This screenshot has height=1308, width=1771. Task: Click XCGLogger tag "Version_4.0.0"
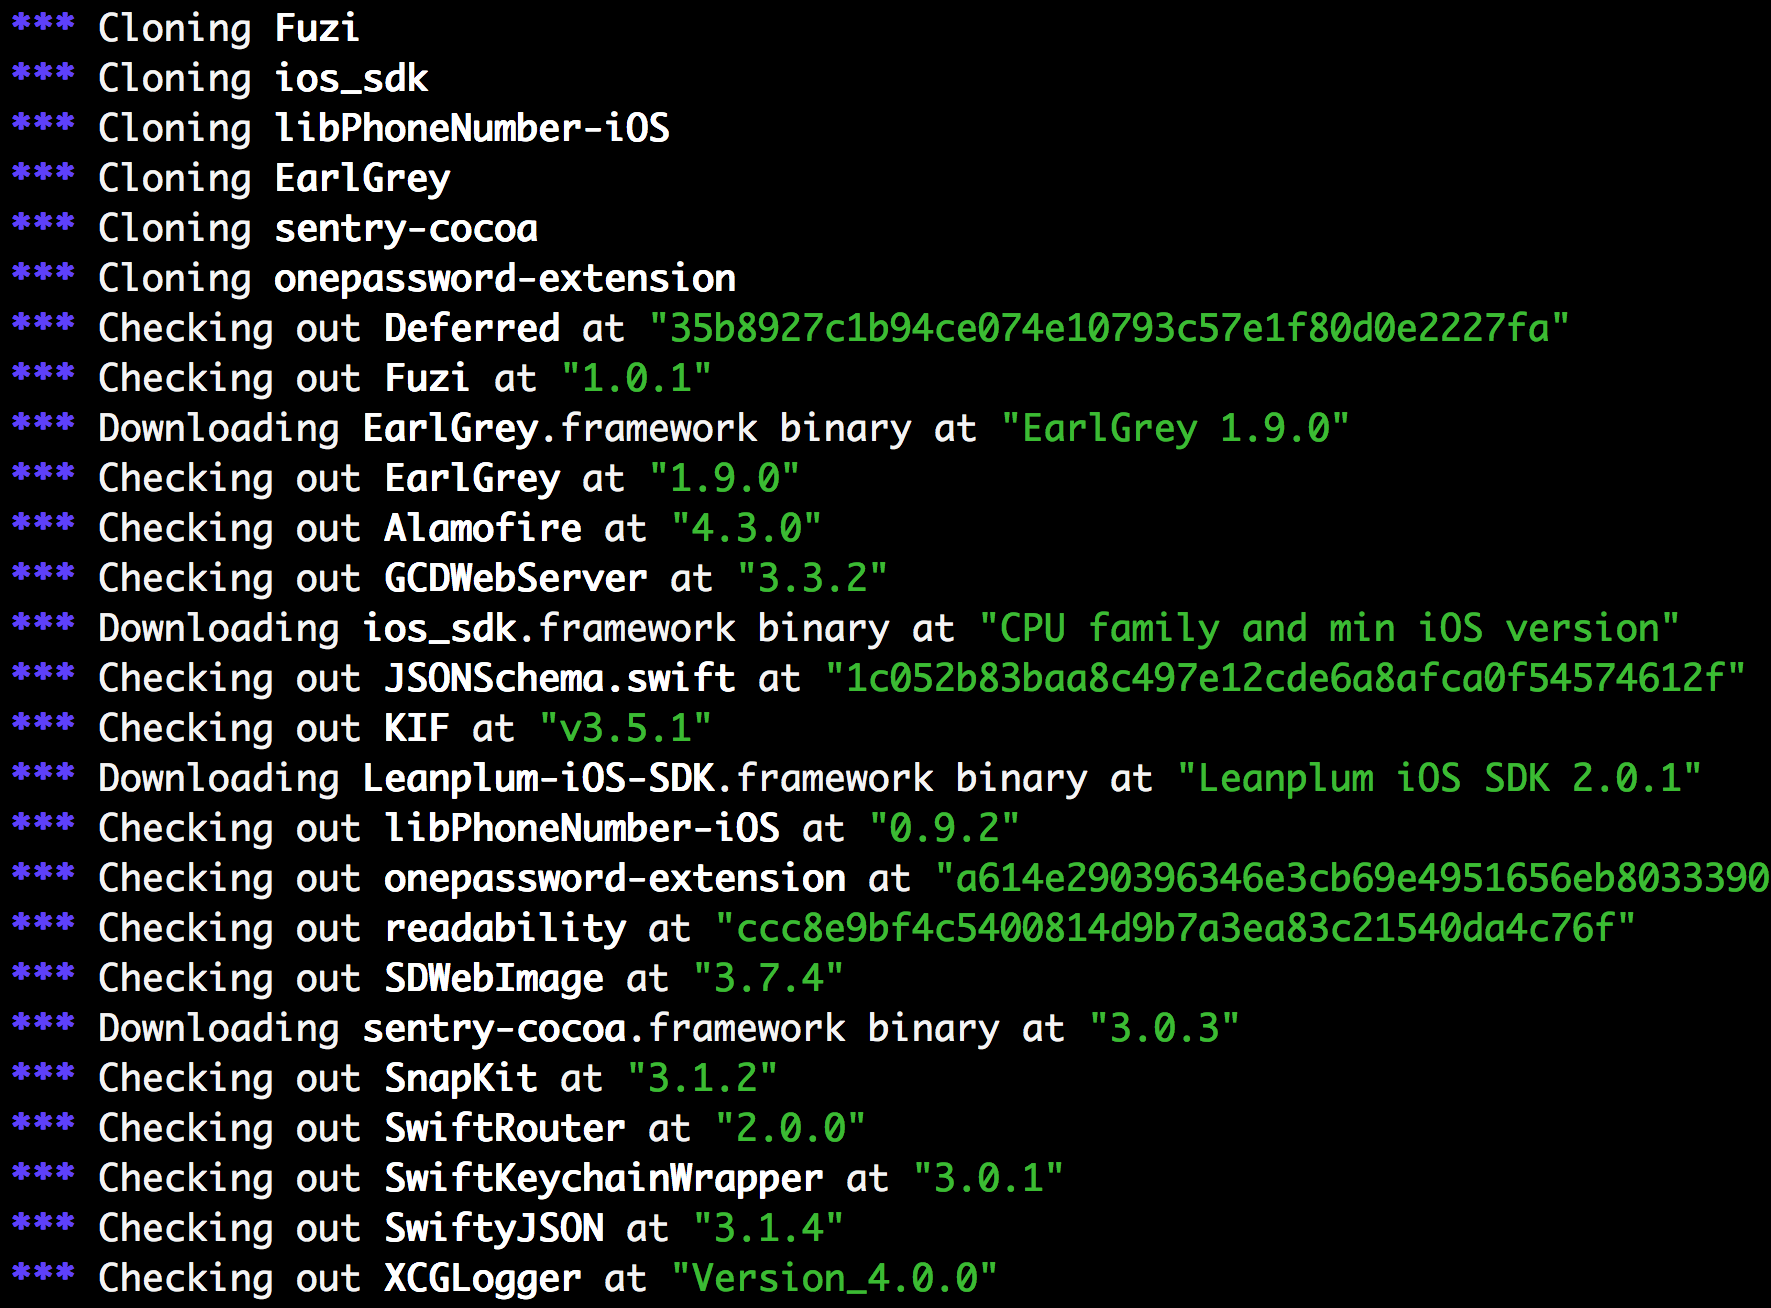[x=834, y=1278]
